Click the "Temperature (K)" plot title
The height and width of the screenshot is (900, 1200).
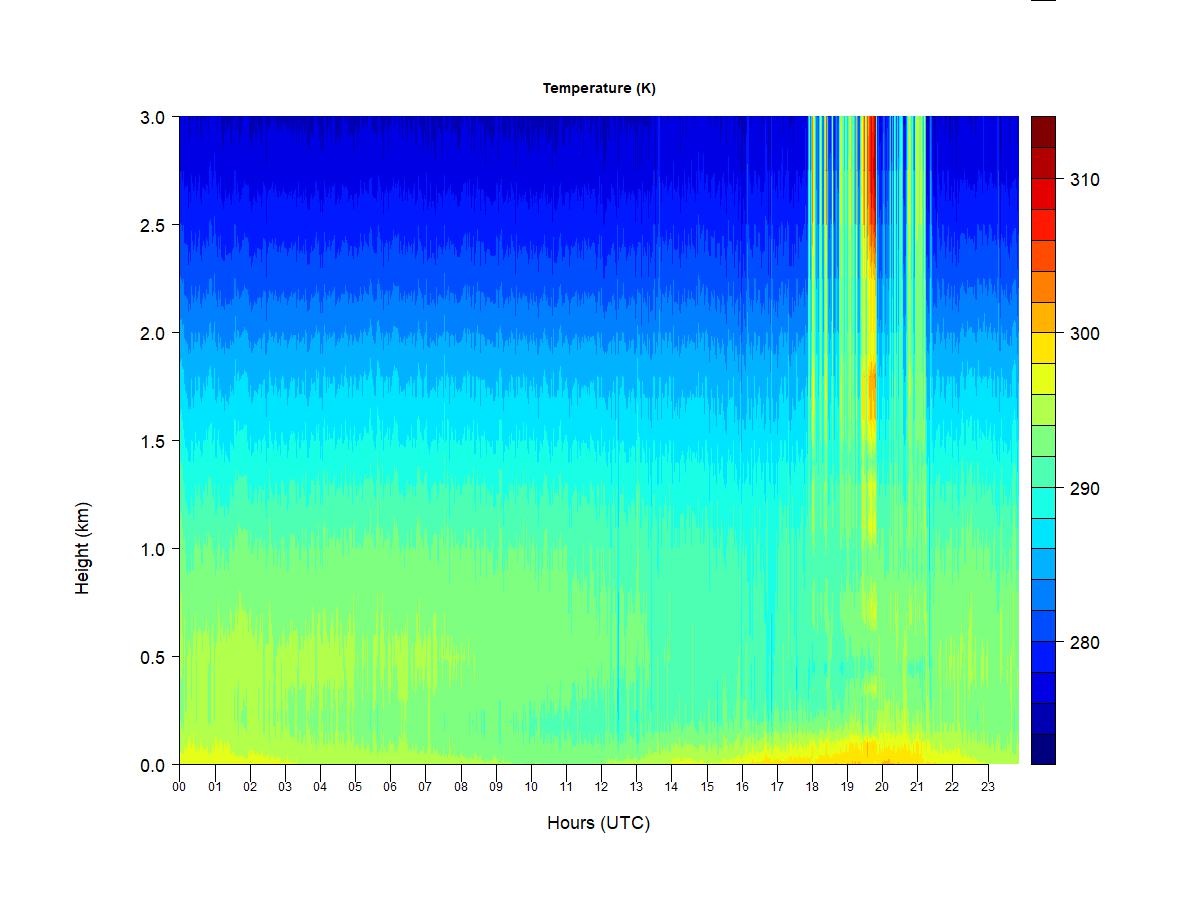[x=599, y=88]
